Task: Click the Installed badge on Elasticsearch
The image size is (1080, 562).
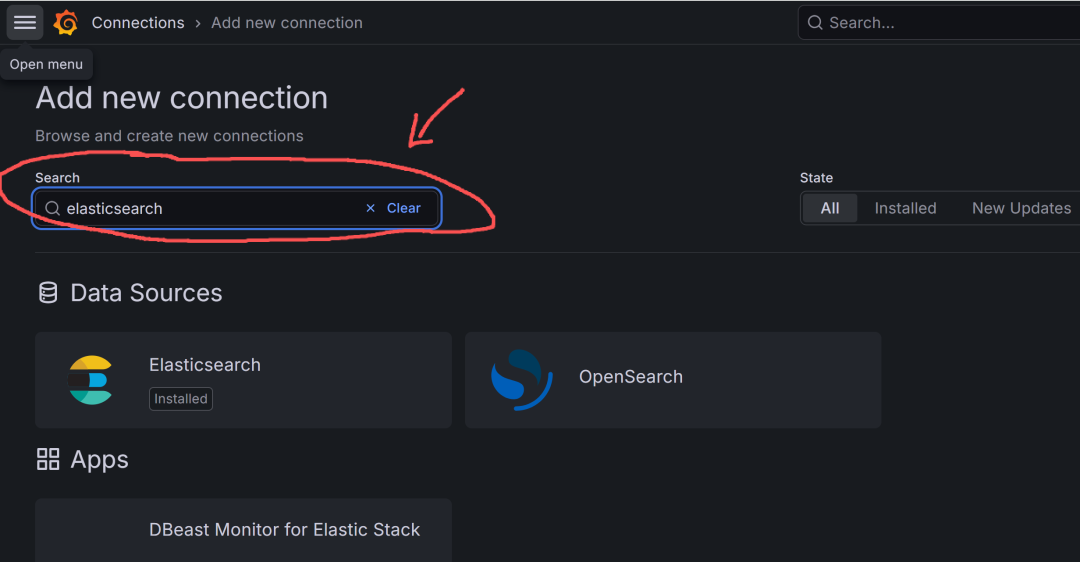Action: click(180, 399)
